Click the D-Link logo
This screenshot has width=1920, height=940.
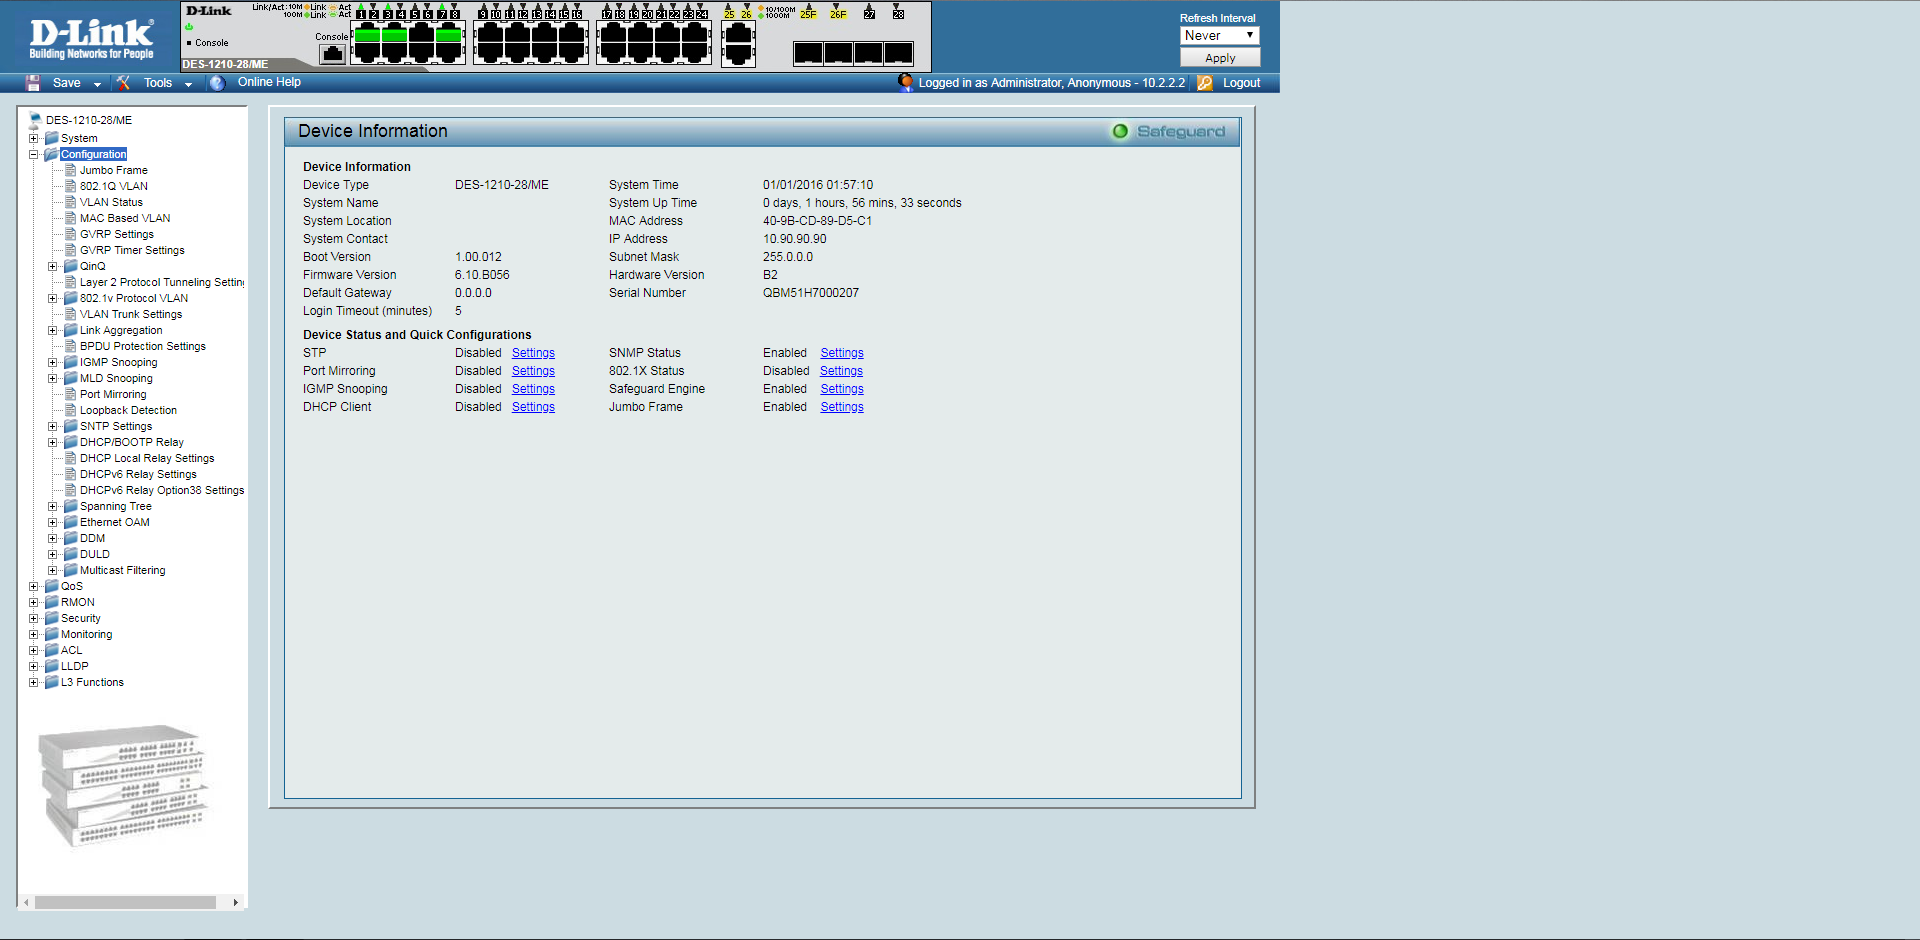[91, 39]
